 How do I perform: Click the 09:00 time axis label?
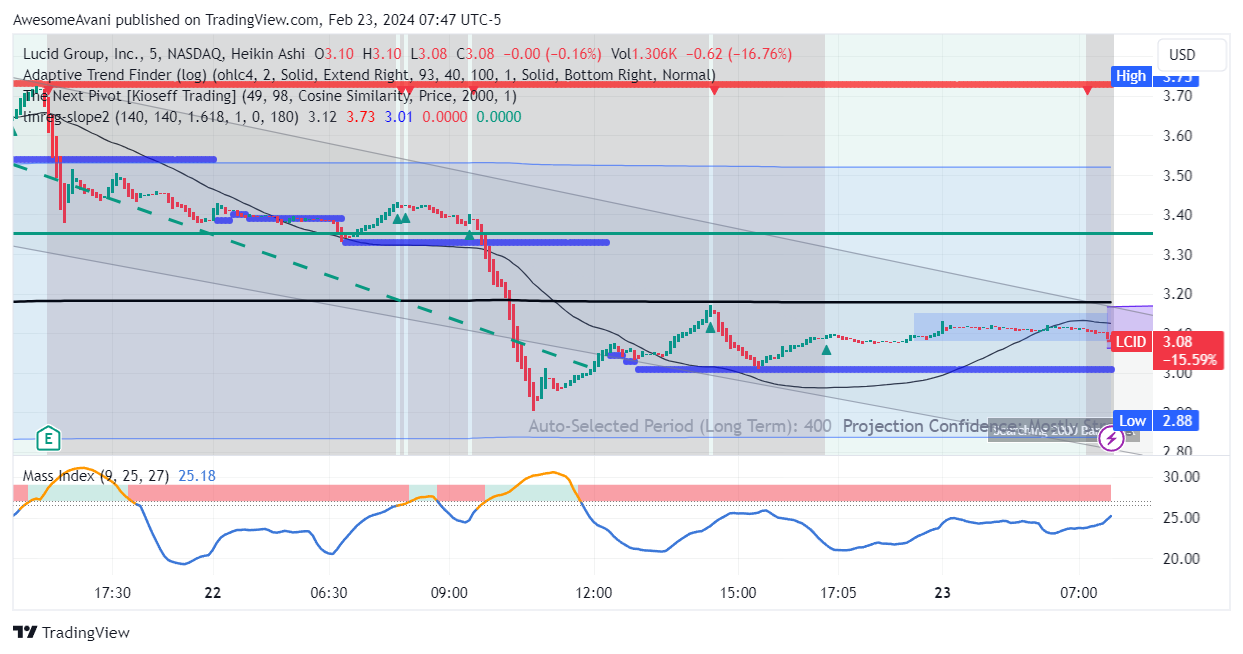pyautogui.click(x=449, y=593)
